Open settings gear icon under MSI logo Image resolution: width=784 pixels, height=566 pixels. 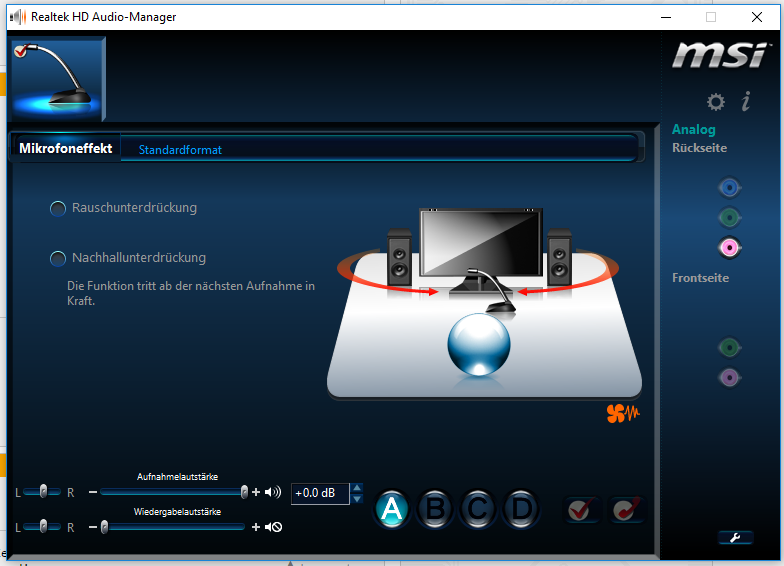716,102
